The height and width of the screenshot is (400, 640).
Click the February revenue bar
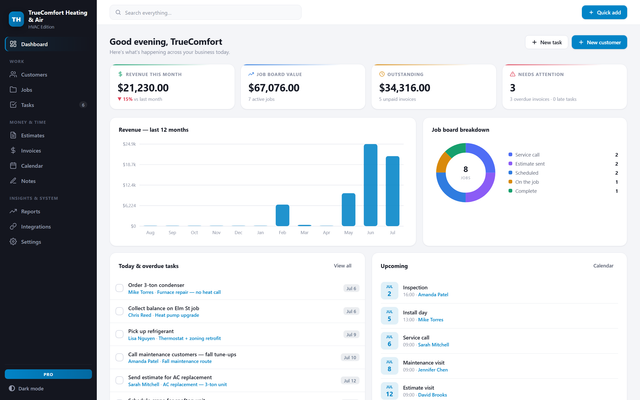[282, 215]
